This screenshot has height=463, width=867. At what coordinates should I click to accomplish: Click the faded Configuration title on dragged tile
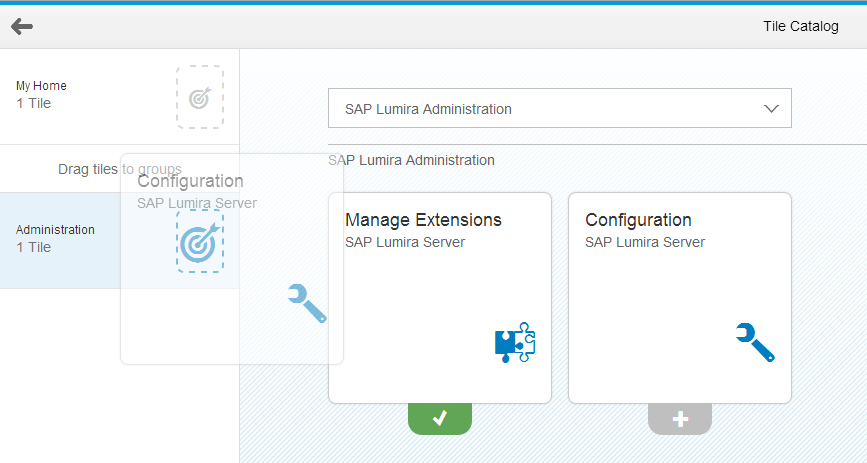point(190,181)
